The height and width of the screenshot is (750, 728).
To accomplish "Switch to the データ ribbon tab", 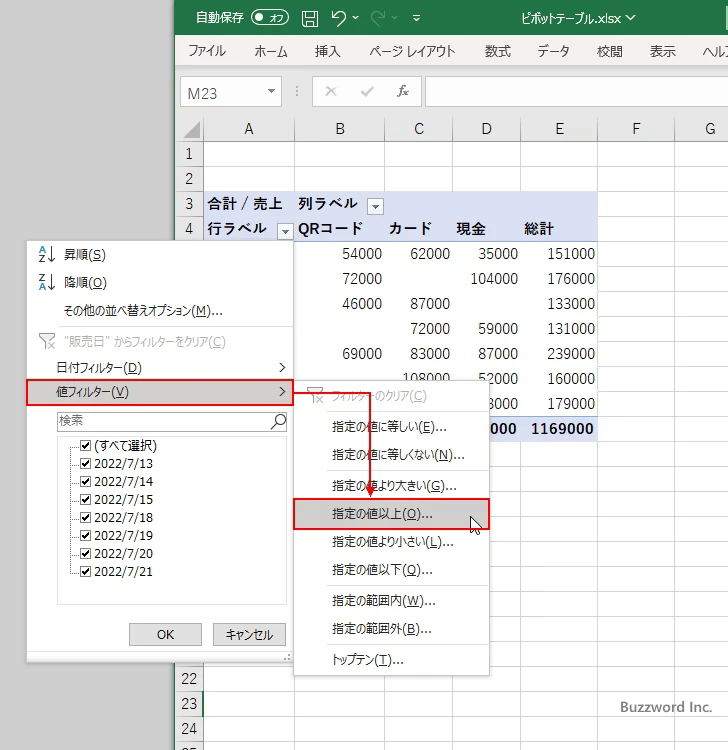I will (x=553, y=51).
